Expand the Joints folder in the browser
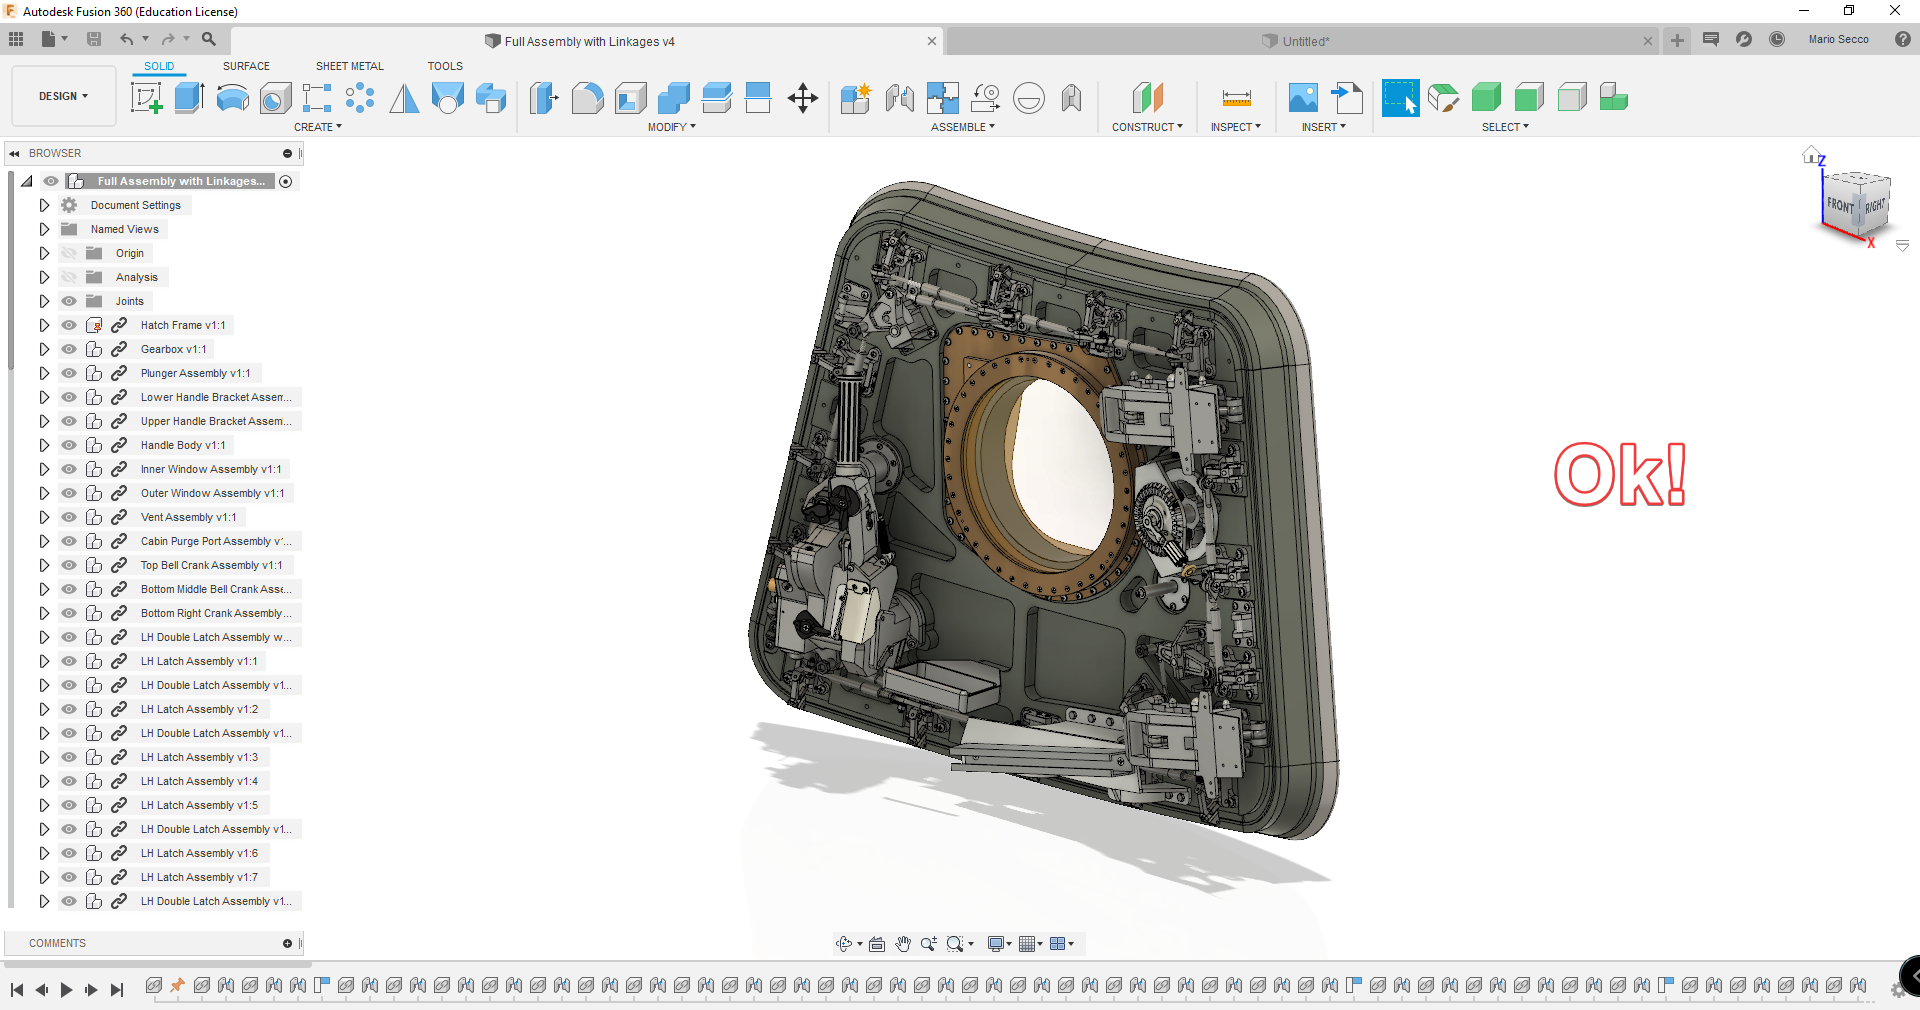1920x1010 pixels. (44, 301)
